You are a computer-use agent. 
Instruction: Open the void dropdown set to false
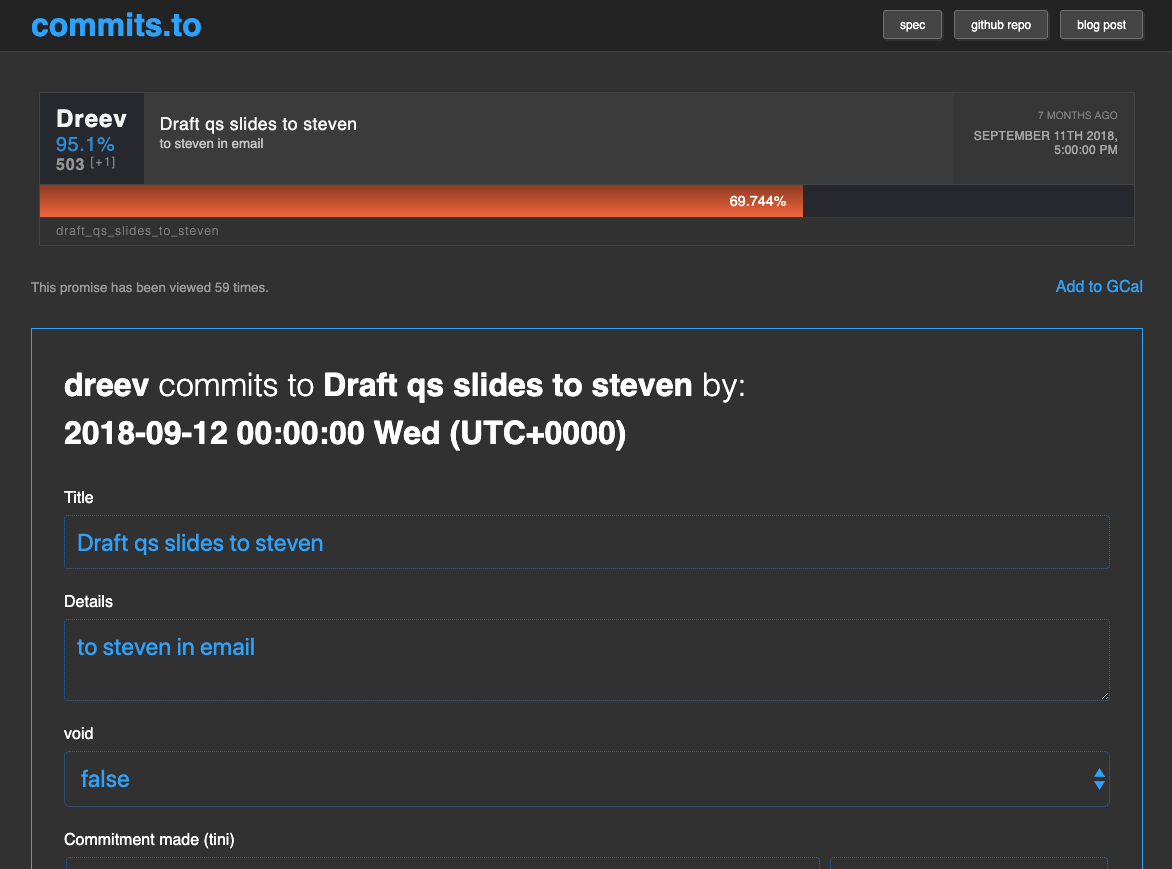[586, 779]
